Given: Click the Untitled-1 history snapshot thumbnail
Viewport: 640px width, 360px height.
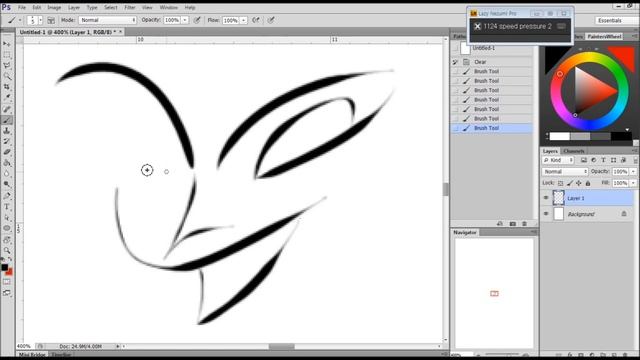Looking at the screenshot, I should click(x=465, y=49).
